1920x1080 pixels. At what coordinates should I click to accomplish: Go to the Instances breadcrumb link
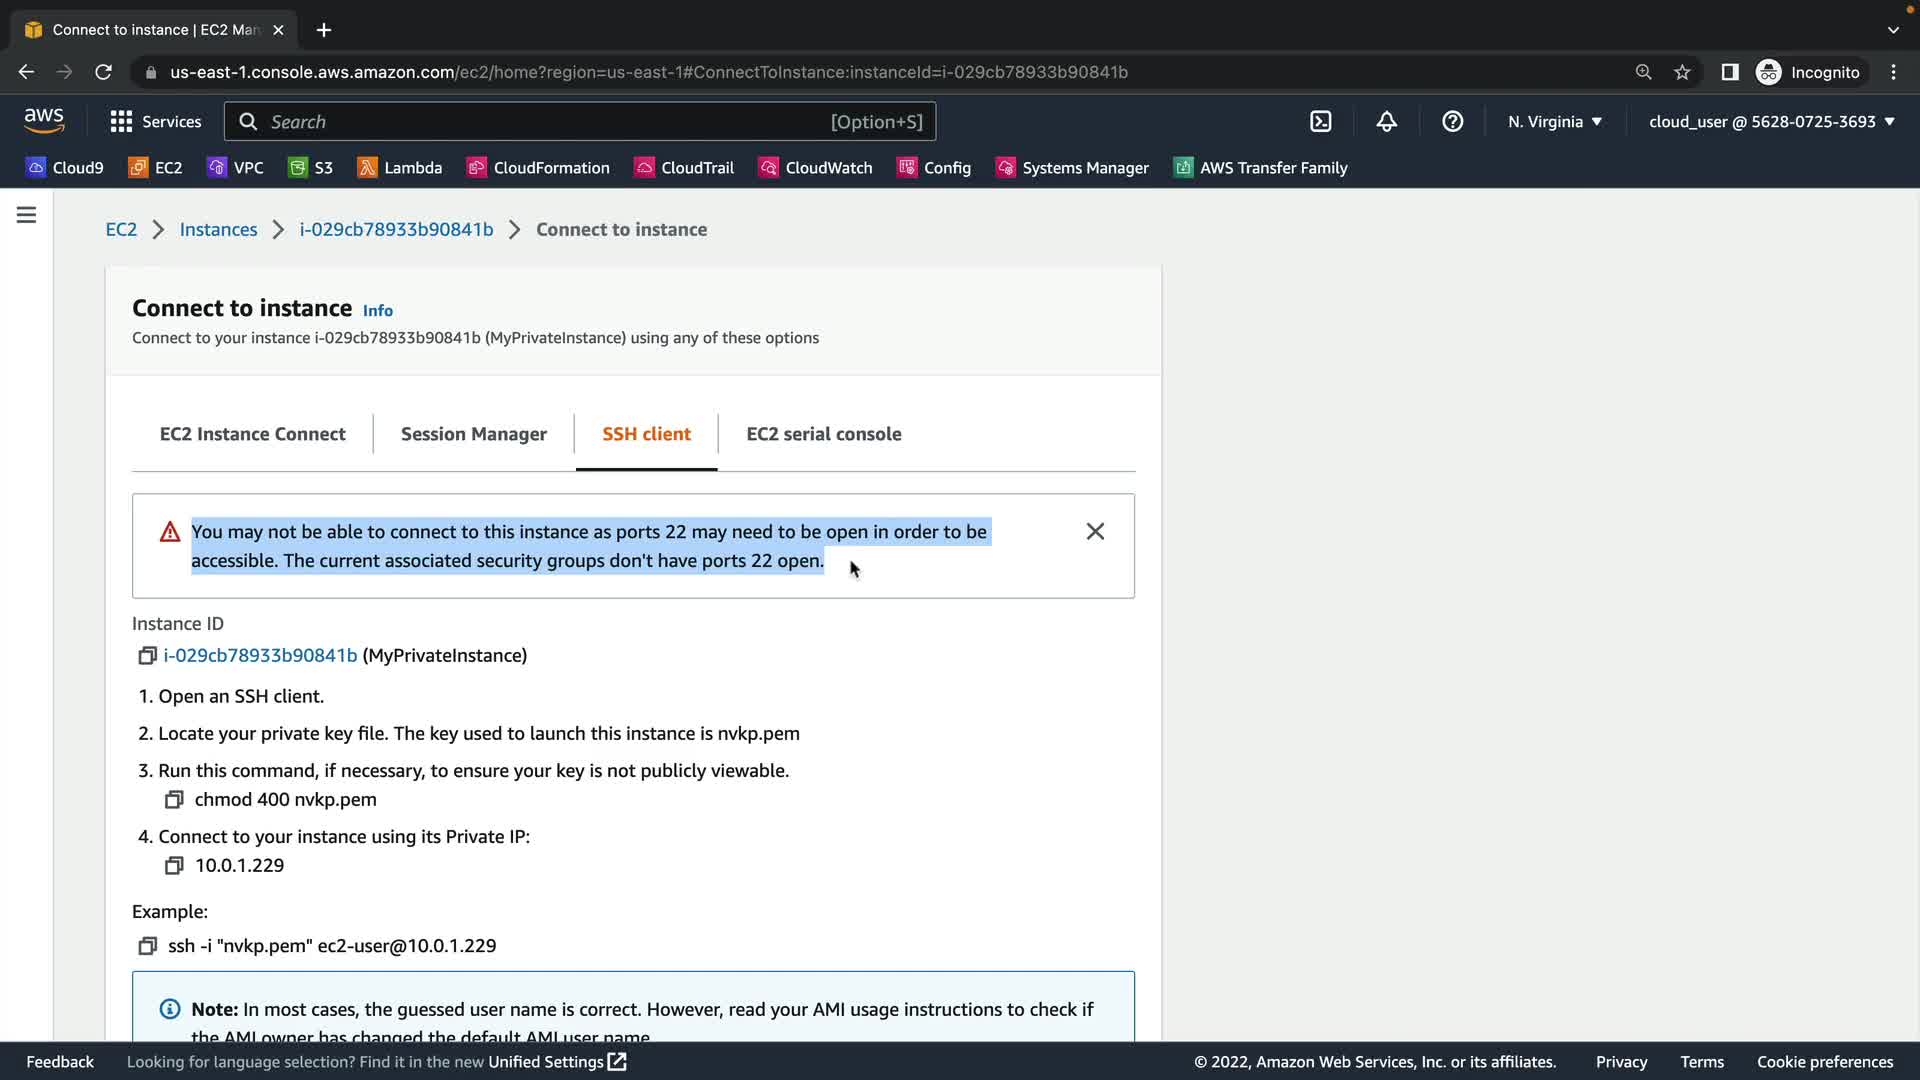(x=218, y=229)
